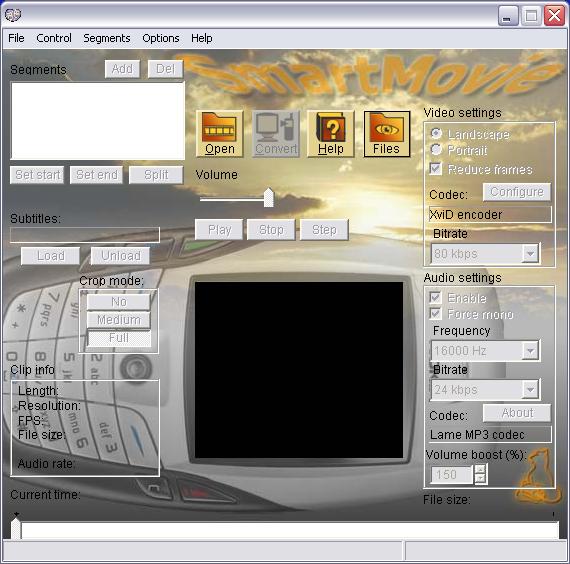Close the SmartMovie window
This screenshot has height=564, width=570.
coord(554,15)
